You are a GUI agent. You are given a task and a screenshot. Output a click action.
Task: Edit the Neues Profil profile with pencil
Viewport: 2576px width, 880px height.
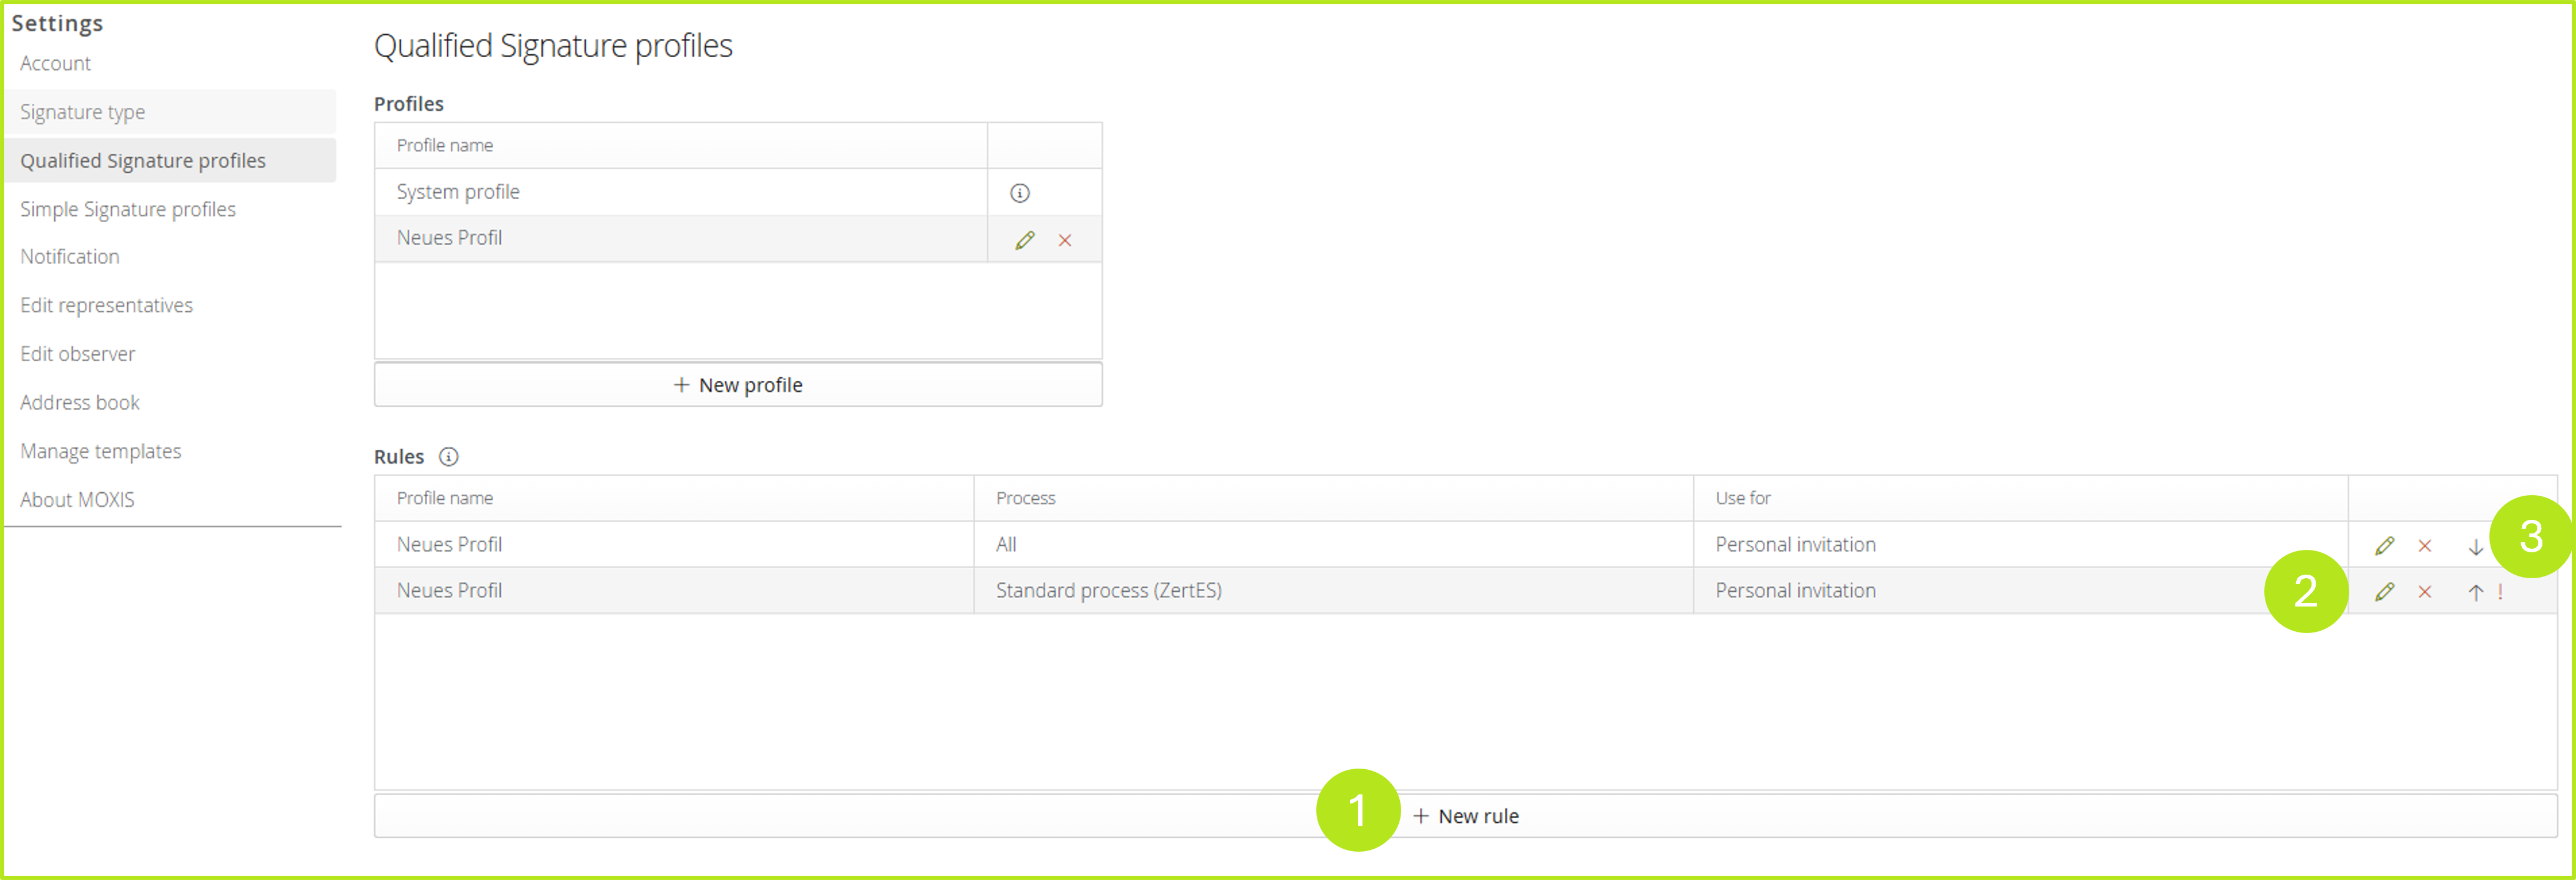1024,240
